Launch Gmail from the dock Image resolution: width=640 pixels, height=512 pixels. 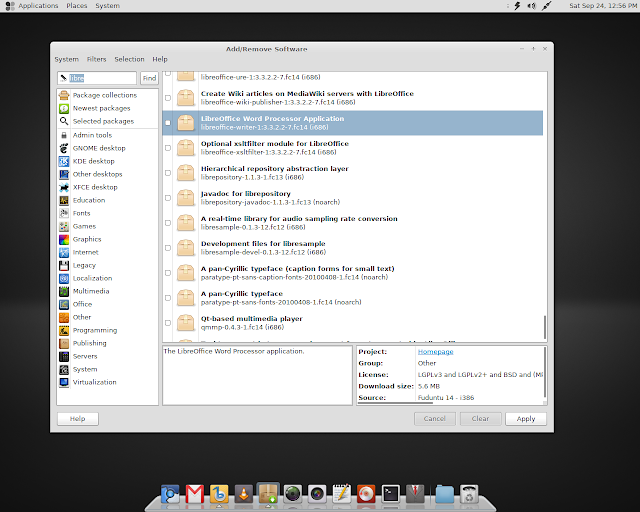click(195, 494)
